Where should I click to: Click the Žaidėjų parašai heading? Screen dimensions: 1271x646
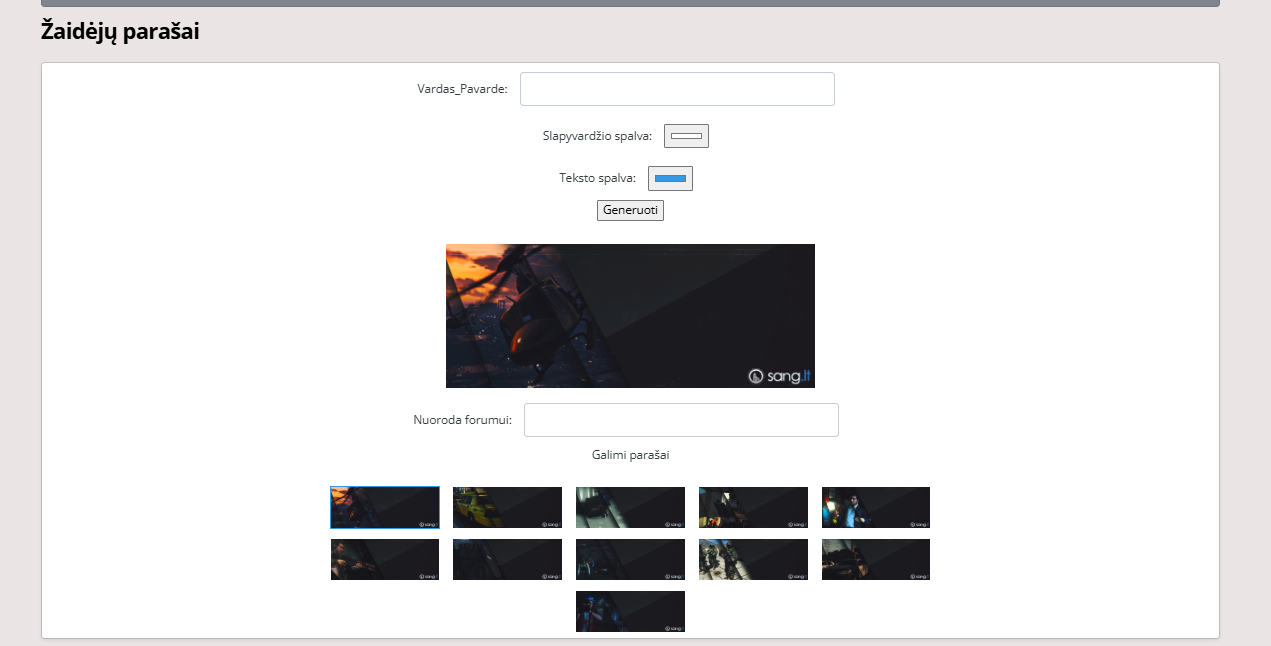click(120, 32)
